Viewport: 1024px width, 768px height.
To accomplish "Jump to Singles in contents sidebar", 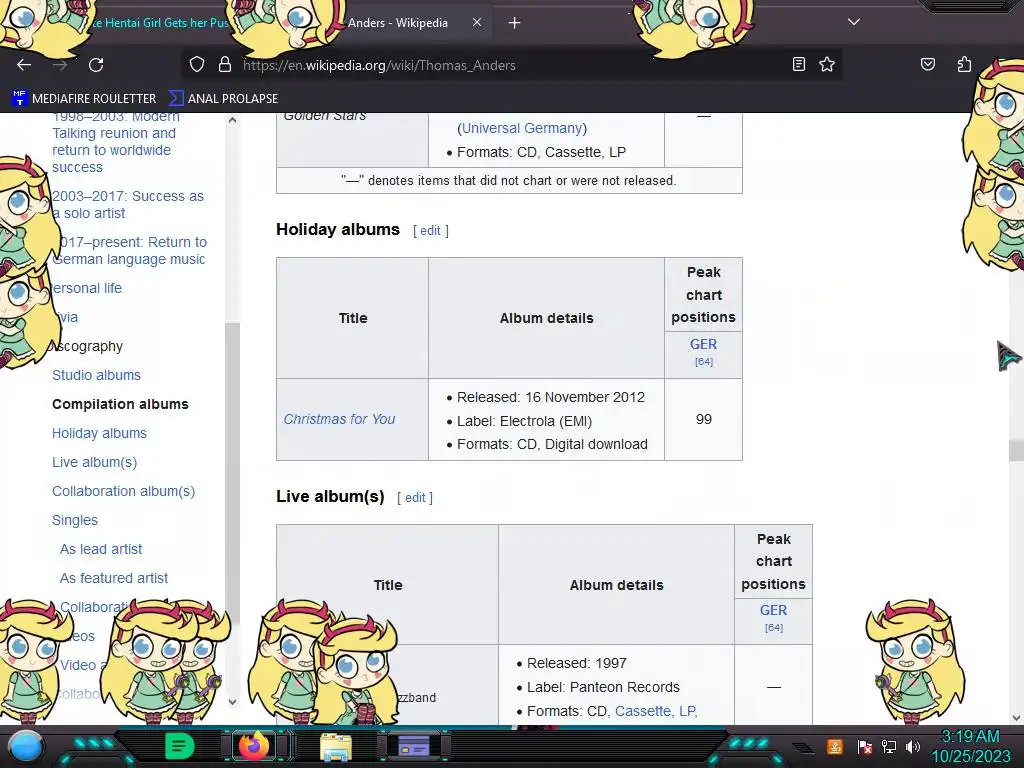I will [75, 520].
